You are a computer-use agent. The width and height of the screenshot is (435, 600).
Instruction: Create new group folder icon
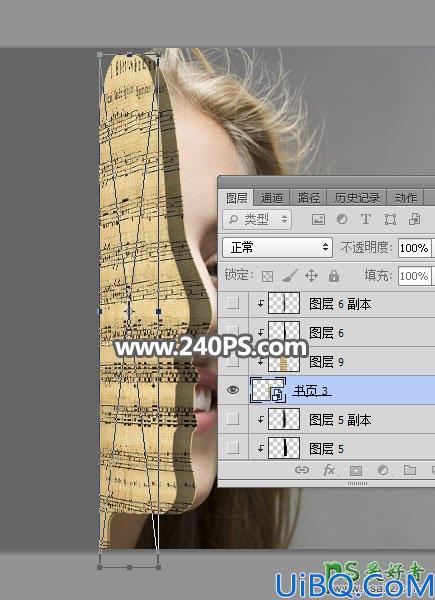pyautogui.click(x=410, y=470)
